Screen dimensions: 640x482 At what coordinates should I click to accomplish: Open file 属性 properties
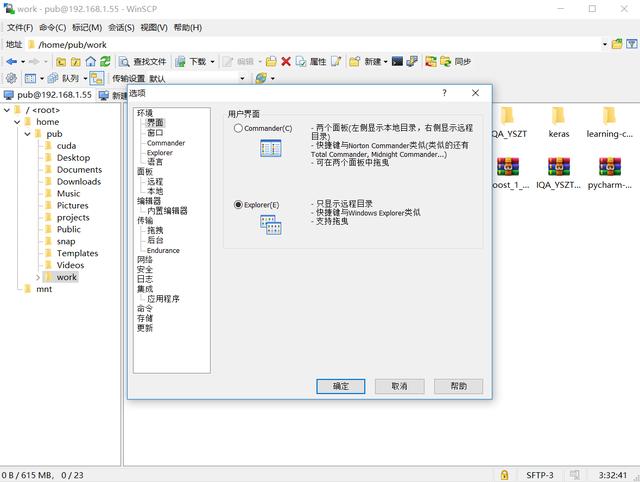311,62
